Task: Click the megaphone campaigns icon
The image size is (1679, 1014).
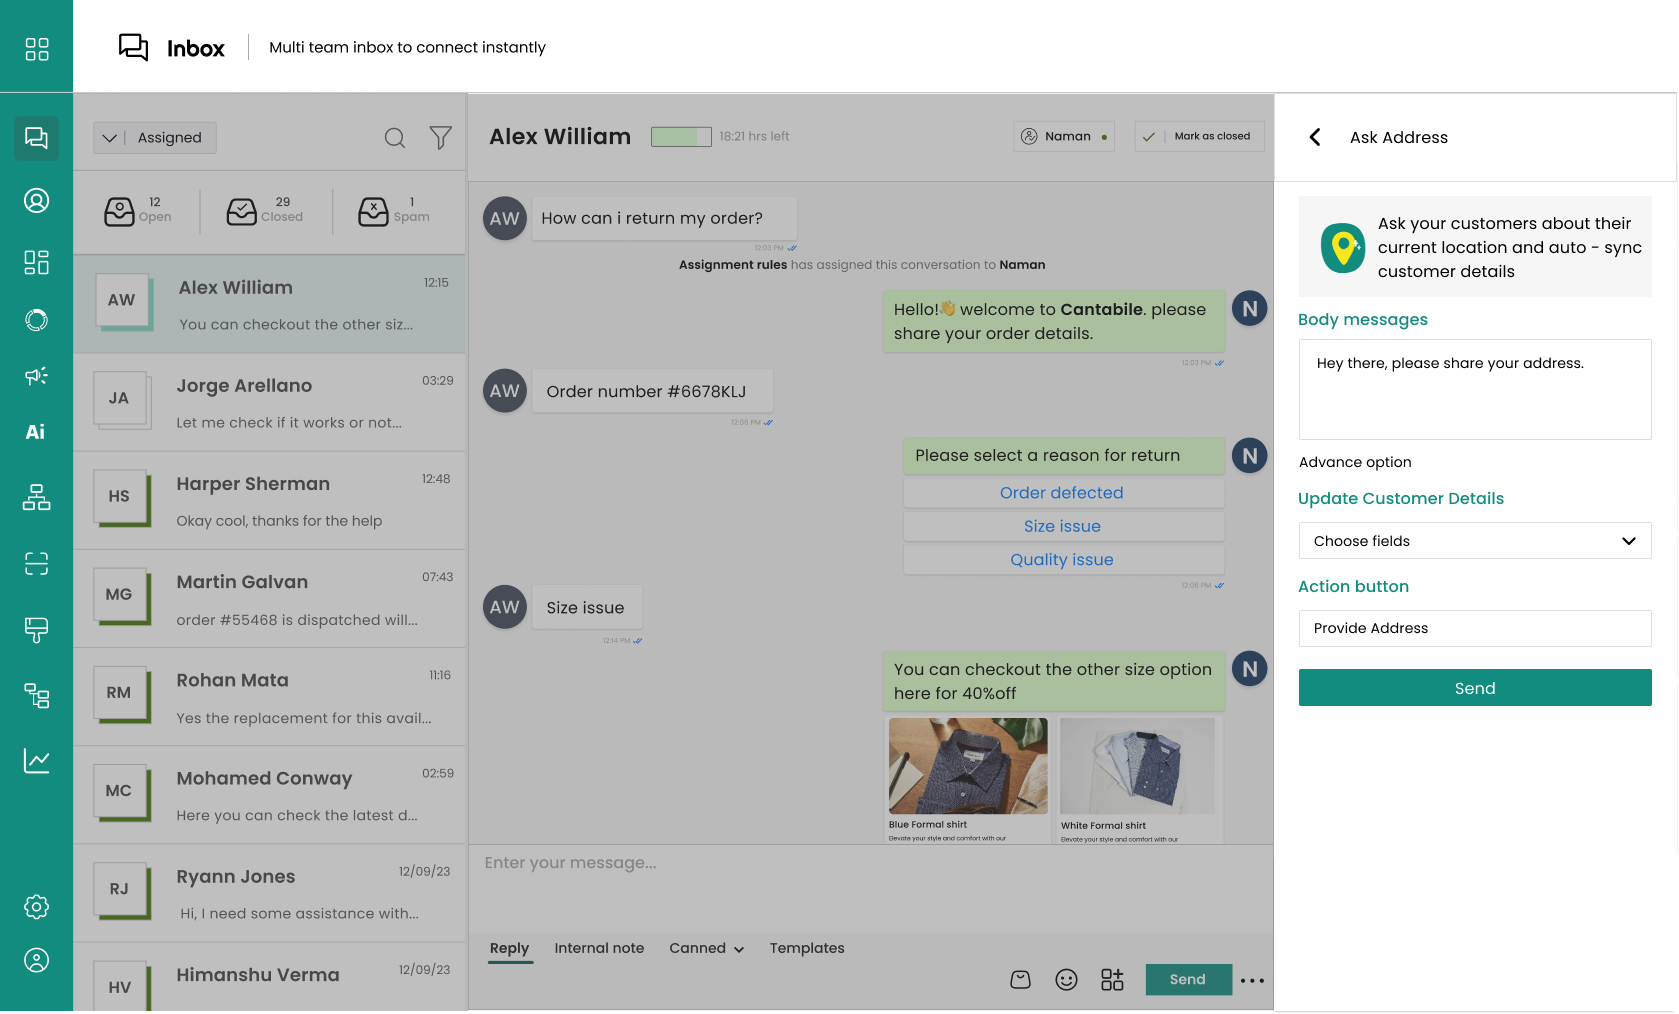Action: (36, 376)
